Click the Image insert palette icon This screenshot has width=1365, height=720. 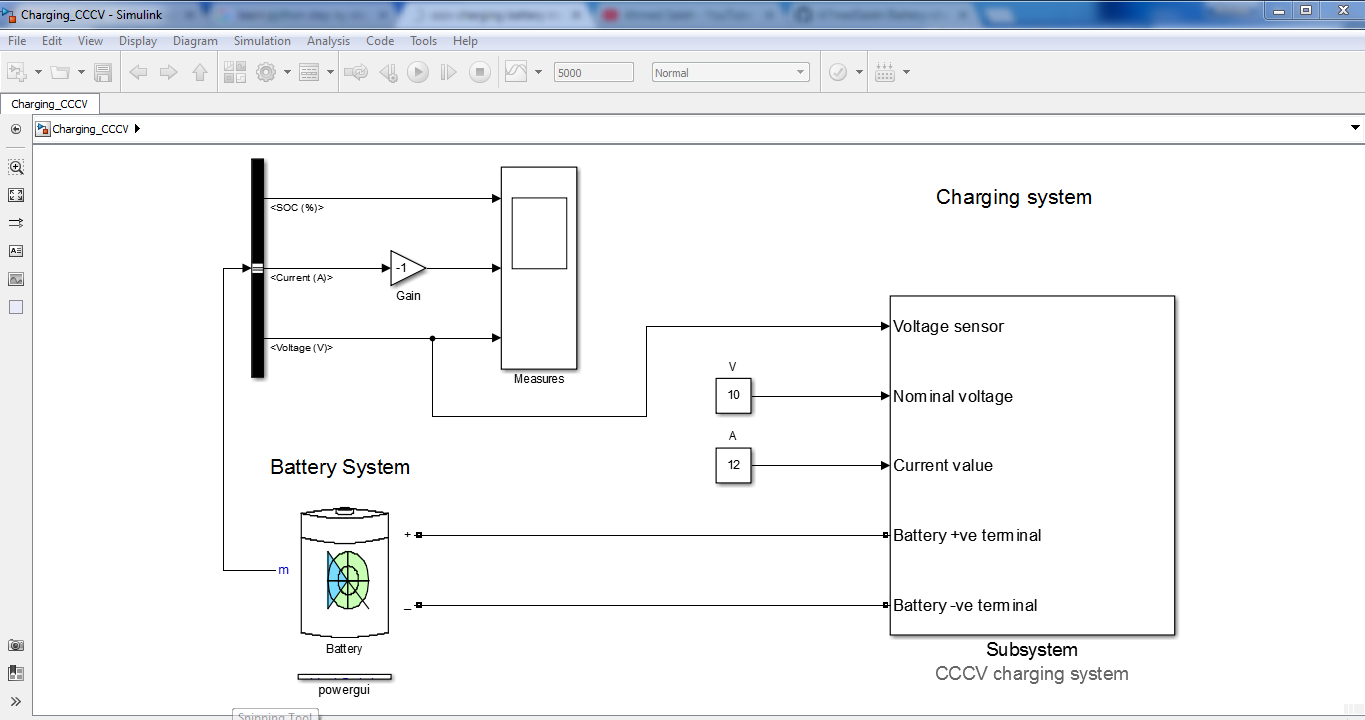[x=16, y=279]
